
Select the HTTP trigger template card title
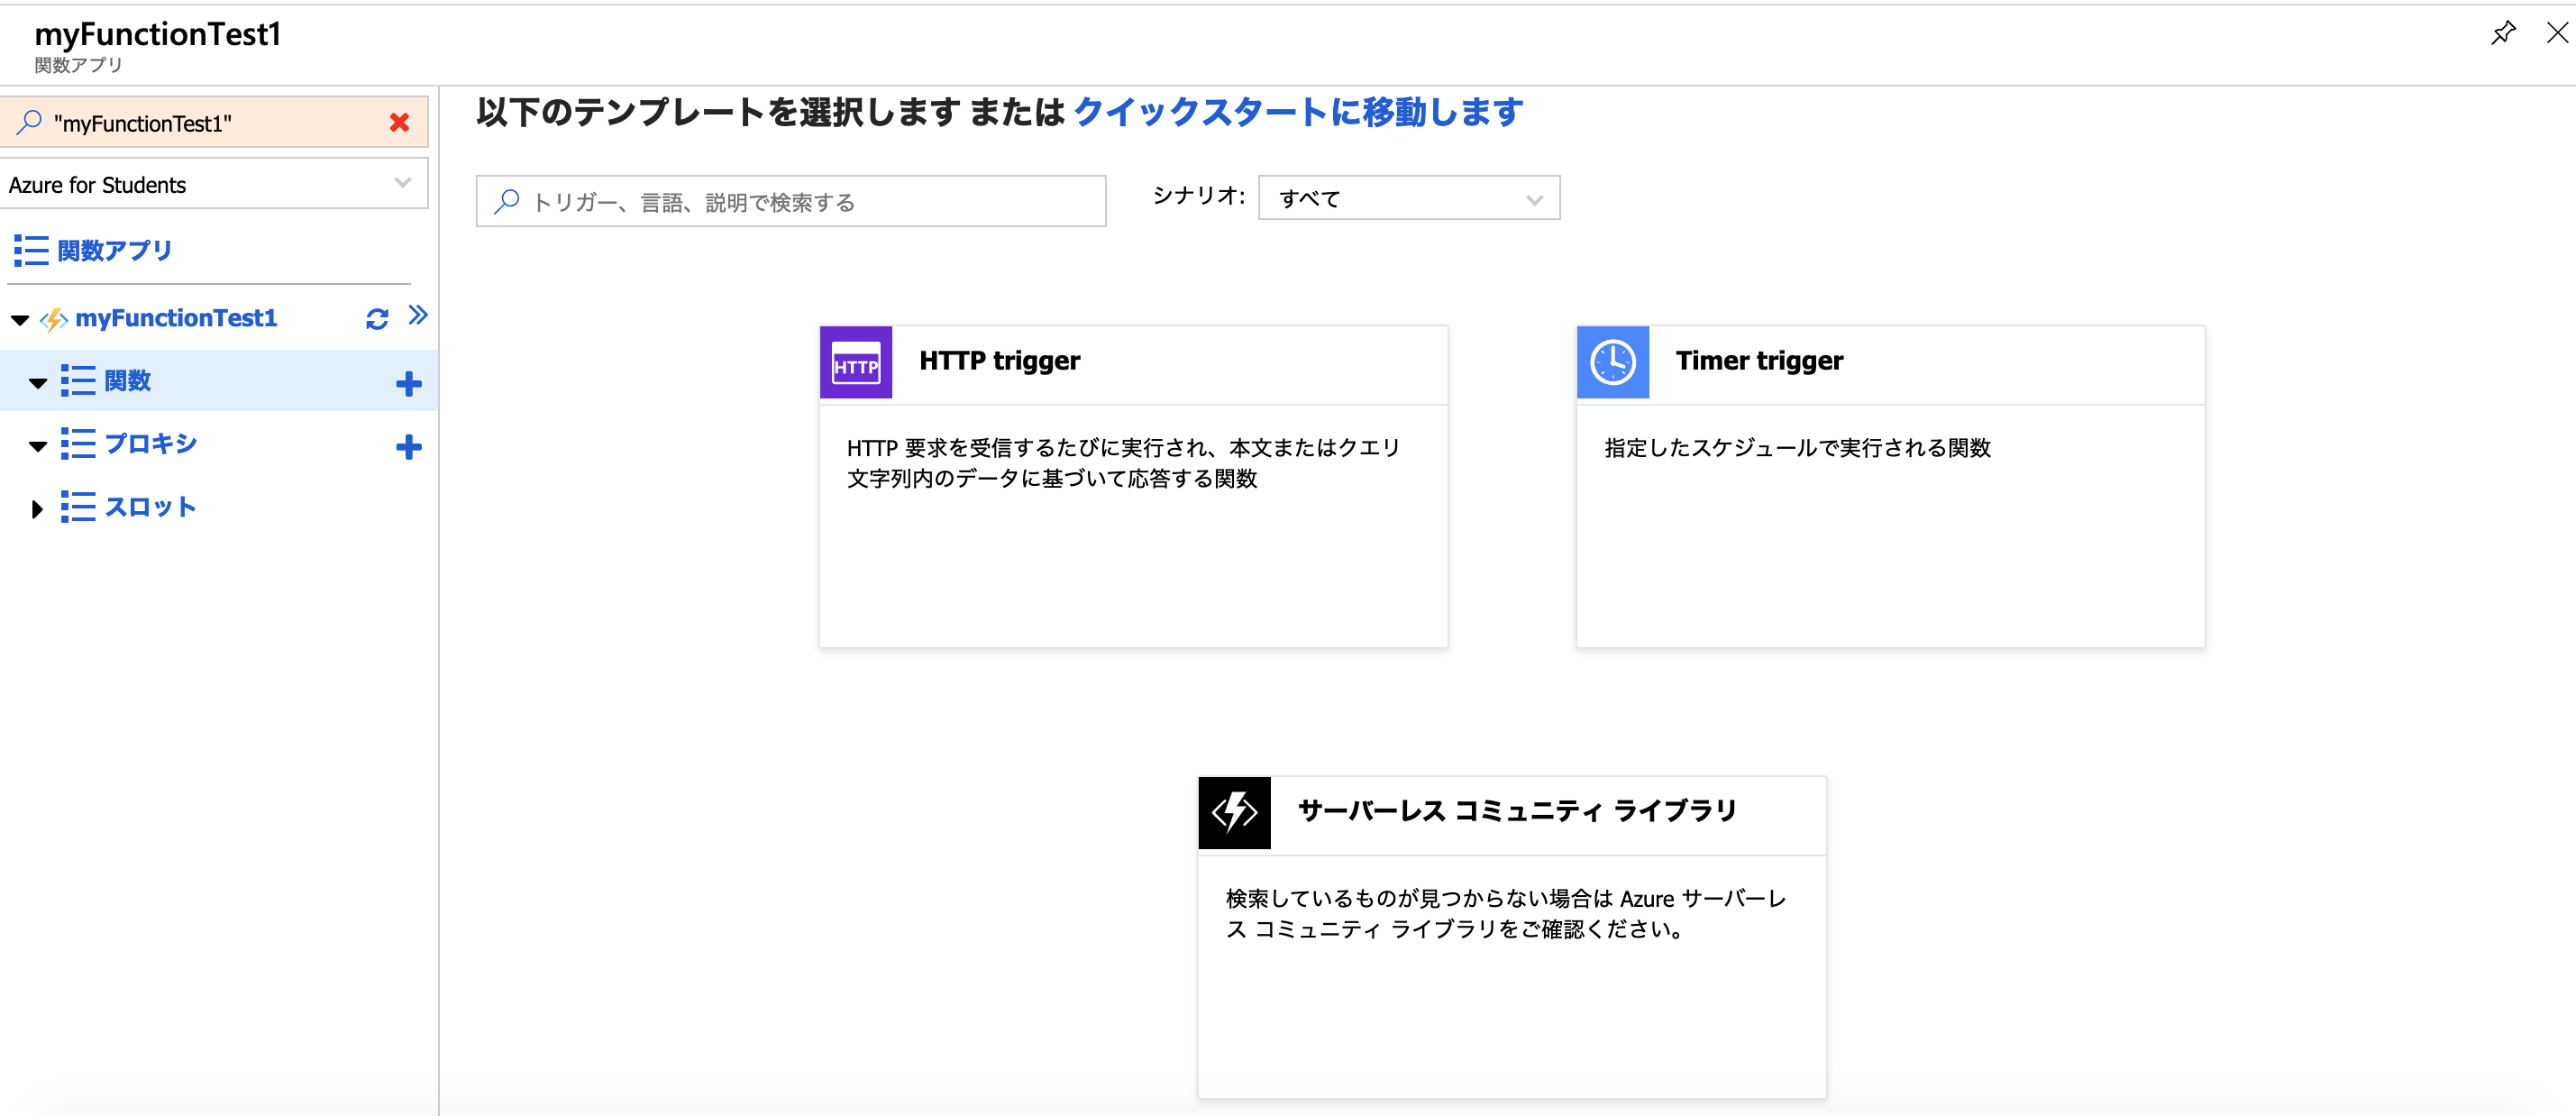pos(999,360)
